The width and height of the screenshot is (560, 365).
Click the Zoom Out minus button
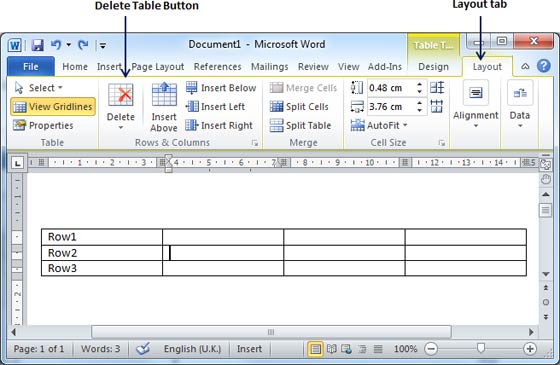[431, 349]
